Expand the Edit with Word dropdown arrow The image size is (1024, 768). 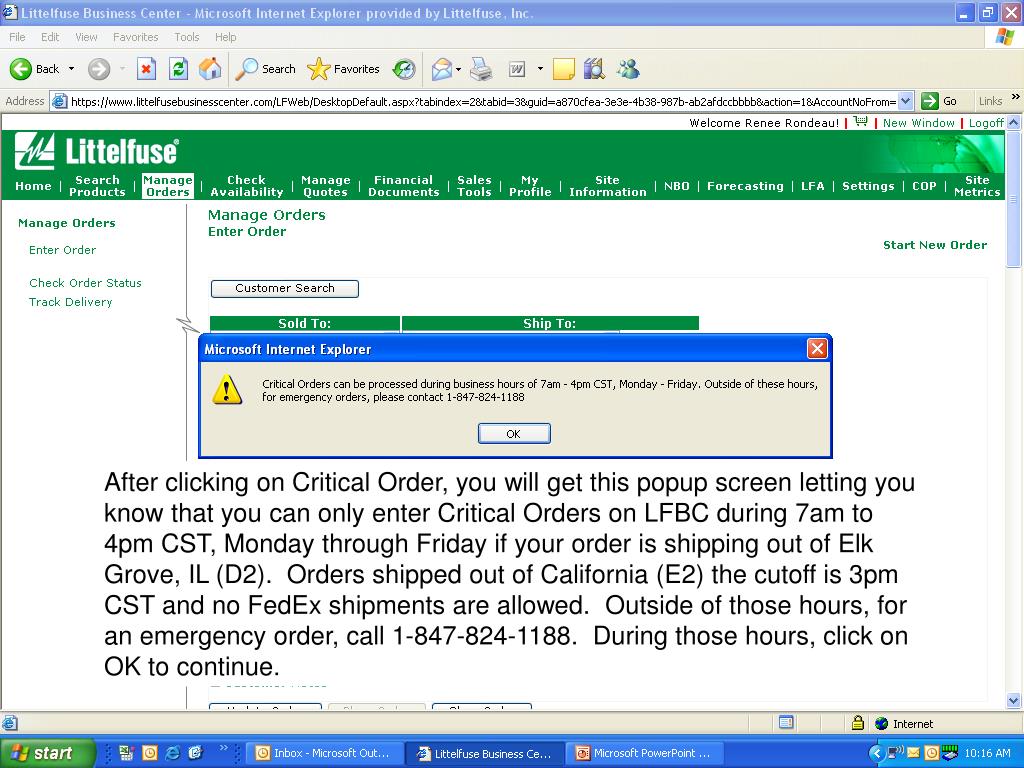tap(540, 69)
